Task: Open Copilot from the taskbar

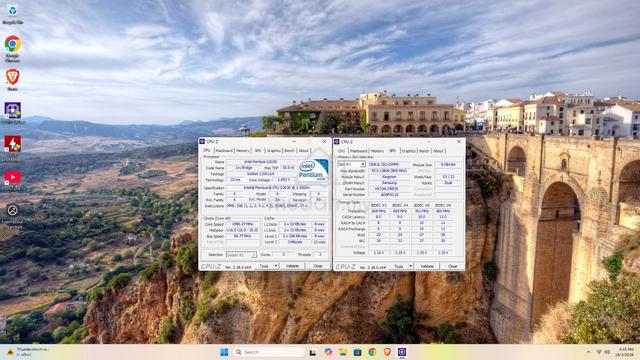Action: pyautogui.click(x=328, y=352)
